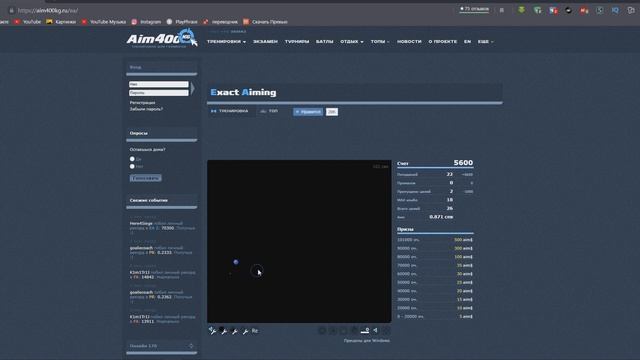Image resolution: width=640 pixels, height=360 pixels.
Task: Click the lock icon in address bar
Action: coord(11,10)
